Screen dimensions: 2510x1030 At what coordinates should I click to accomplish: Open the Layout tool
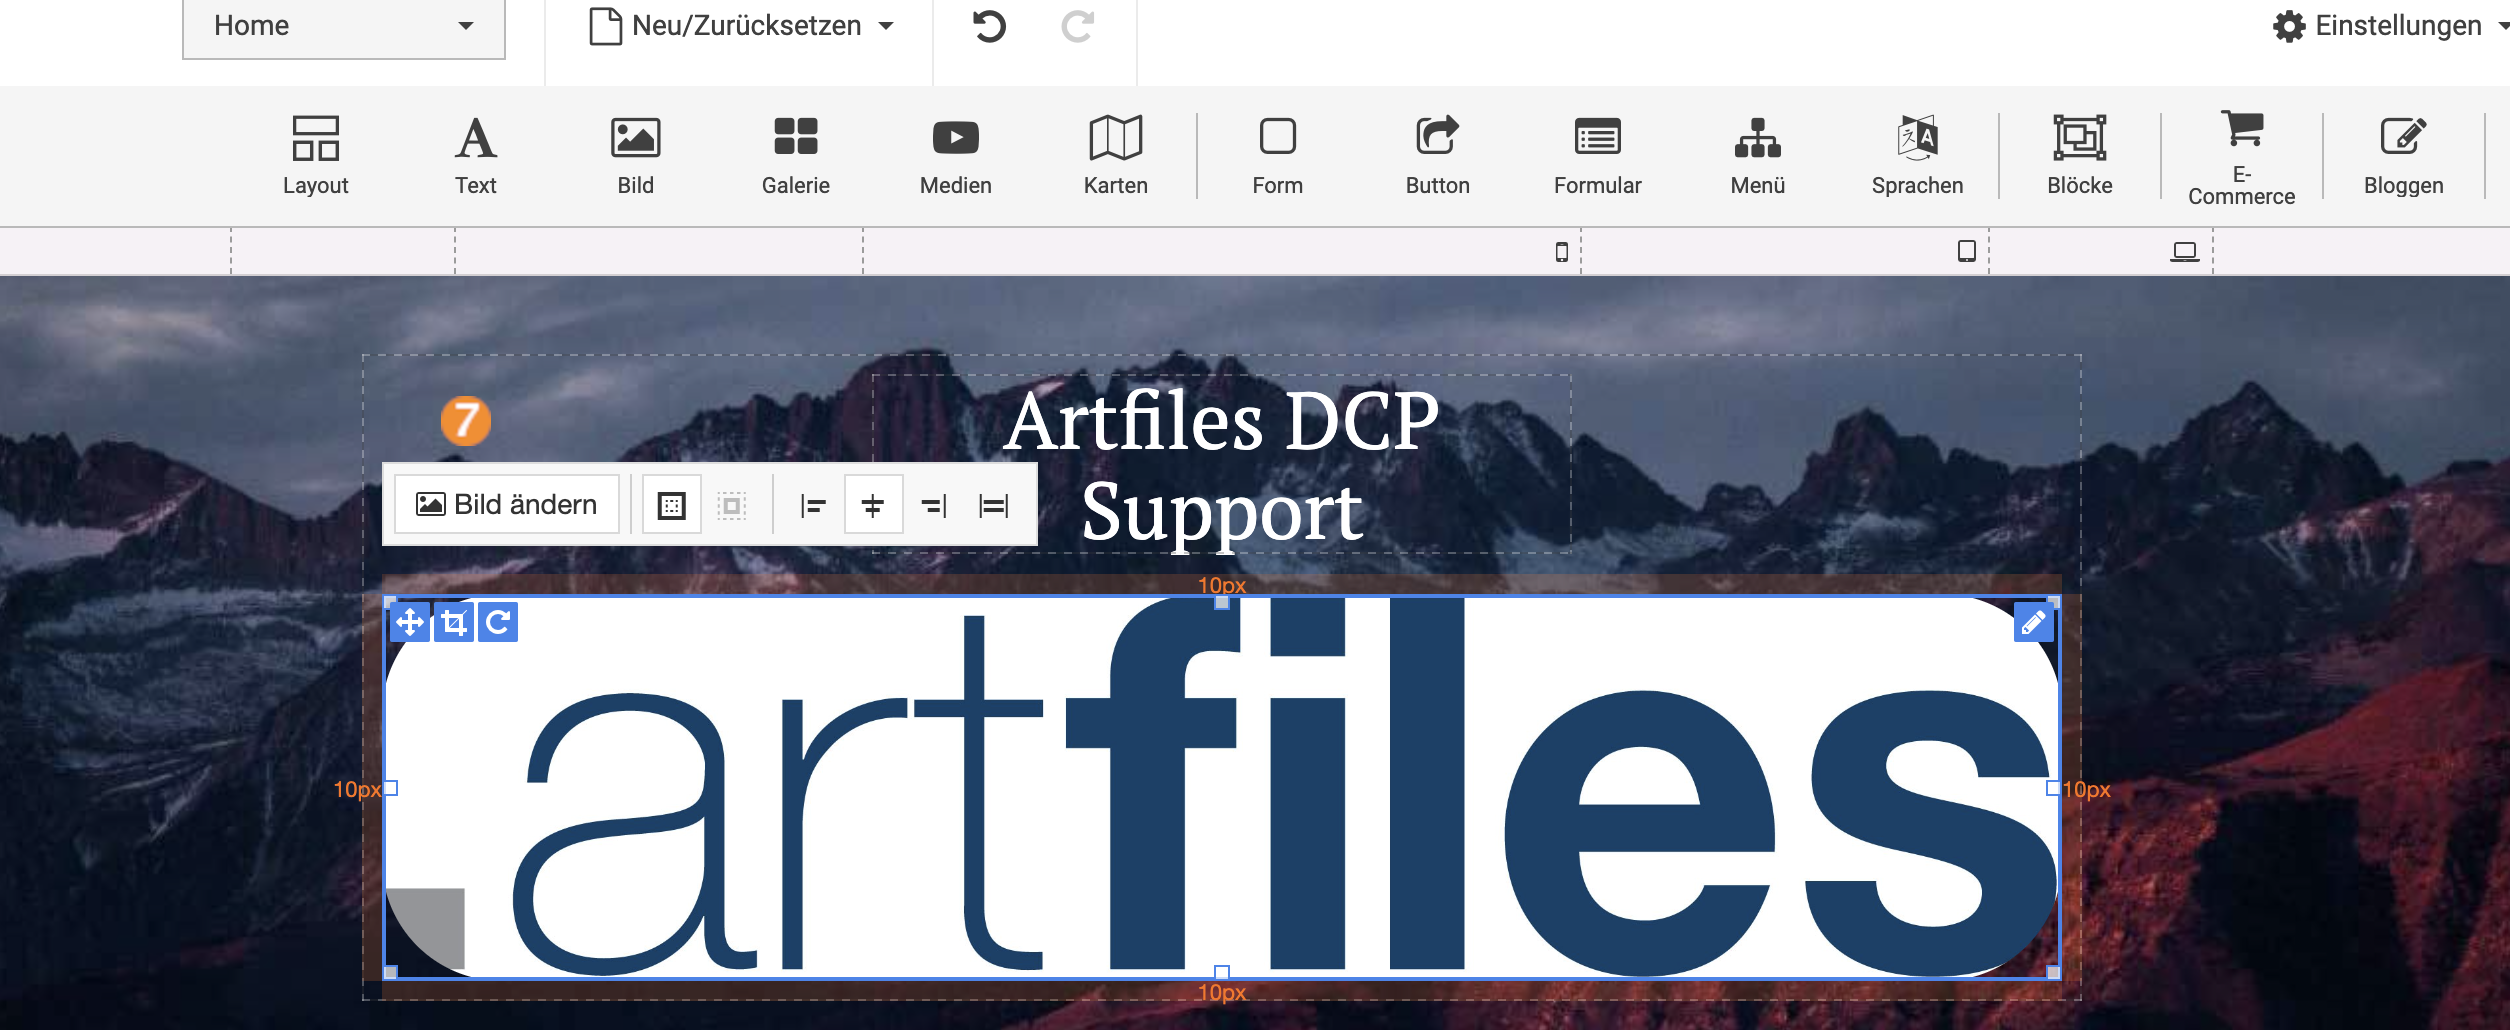pyautogui.click(x=315, y=156)
